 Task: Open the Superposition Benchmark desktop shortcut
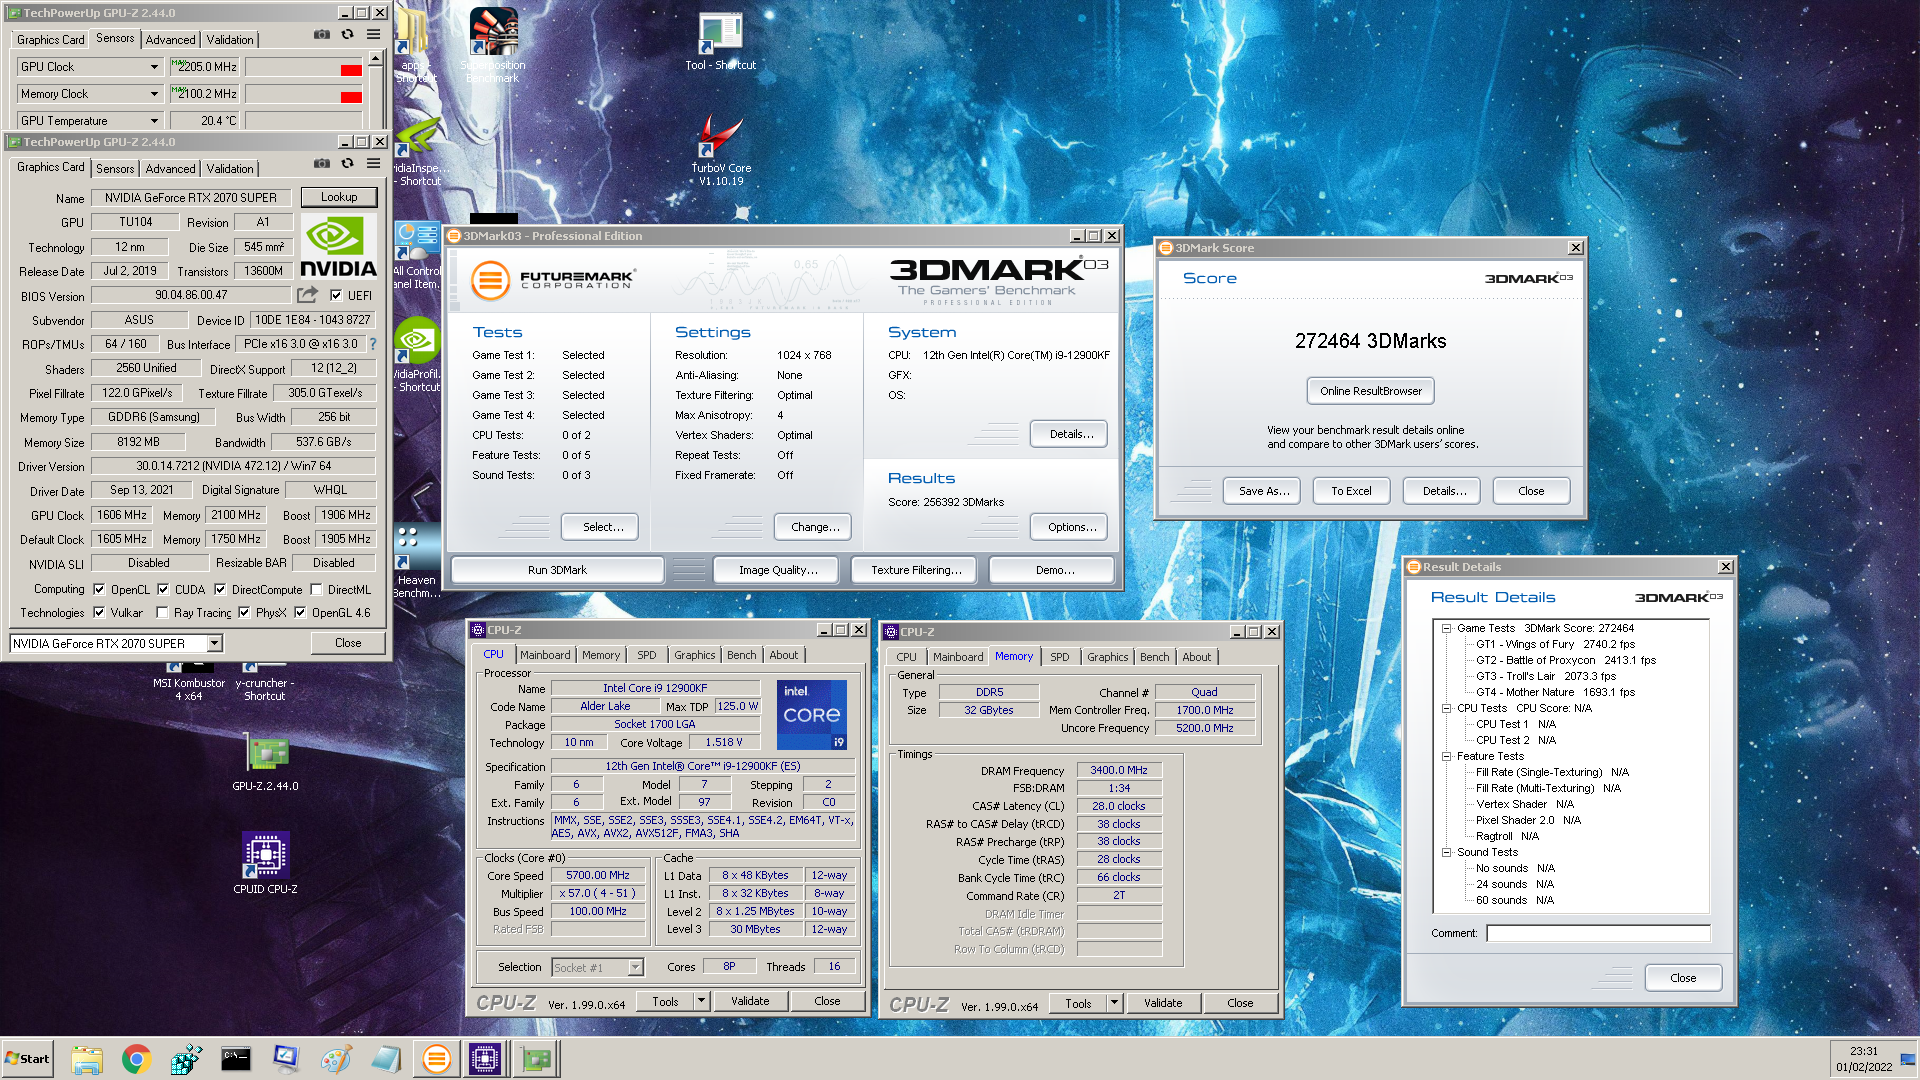(493, 46)
